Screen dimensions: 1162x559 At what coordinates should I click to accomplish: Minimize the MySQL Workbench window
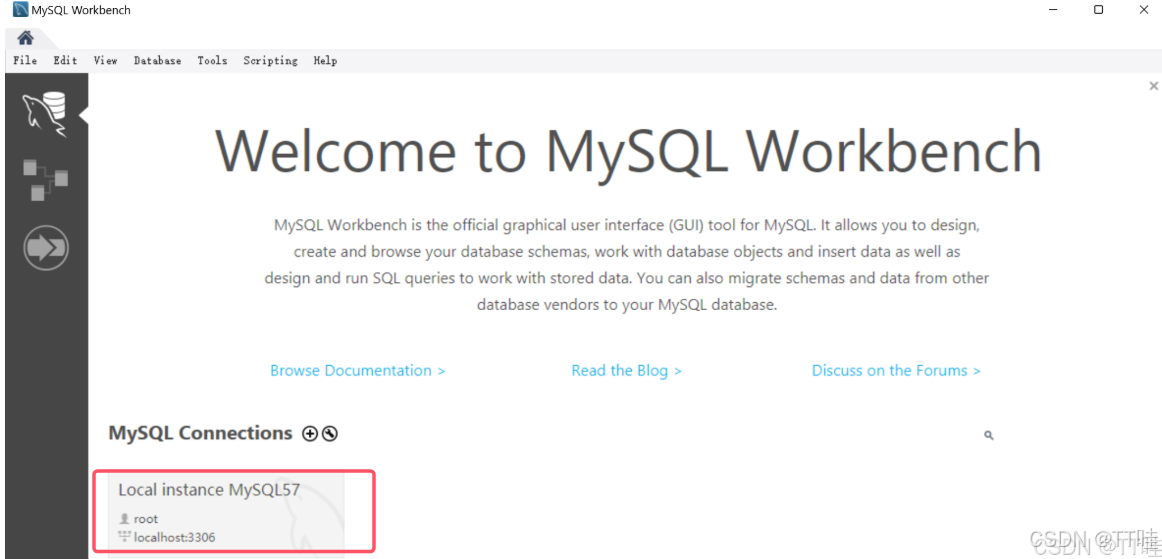pos(1054,10)
